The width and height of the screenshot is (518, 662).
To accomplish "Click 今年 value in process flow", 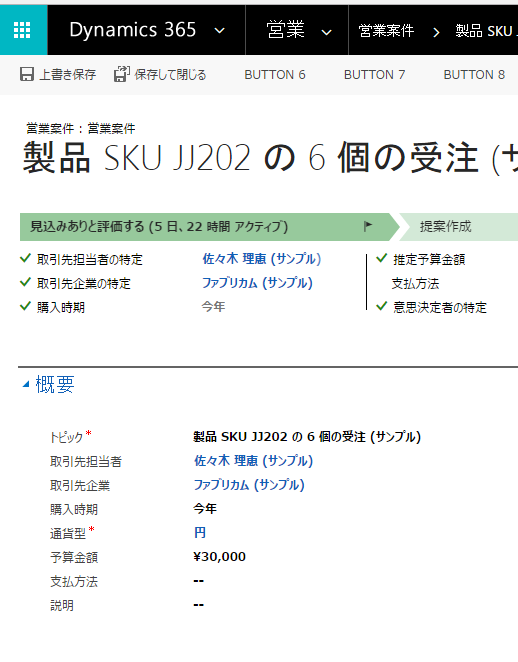I will (213, 307).
